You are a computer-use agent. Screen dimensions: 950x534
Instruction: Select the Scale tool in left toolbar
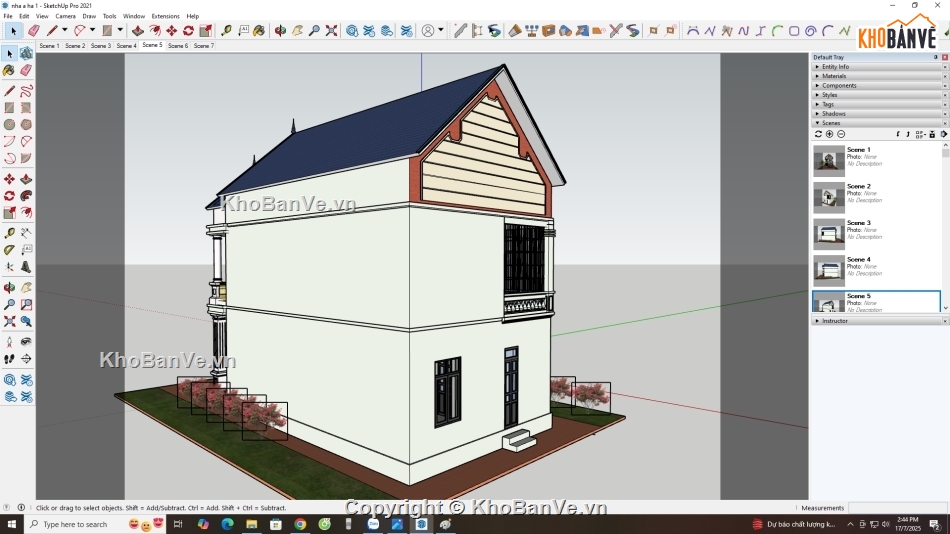(9, 213)
